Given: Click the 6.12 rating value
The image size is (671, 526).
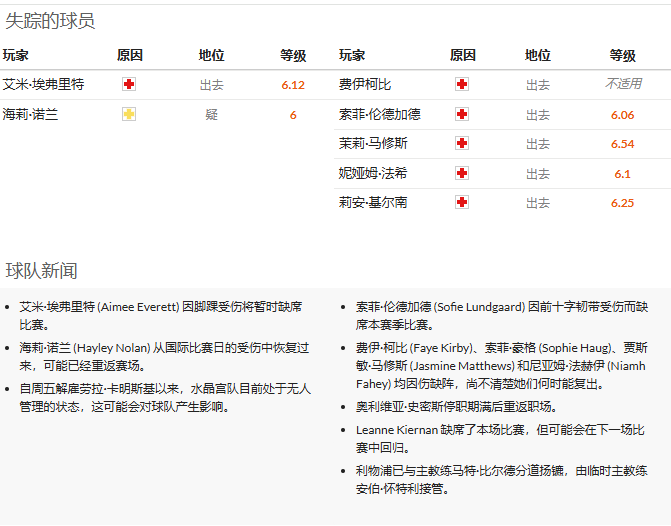Looking at the screenshot, I should (293, 85).
